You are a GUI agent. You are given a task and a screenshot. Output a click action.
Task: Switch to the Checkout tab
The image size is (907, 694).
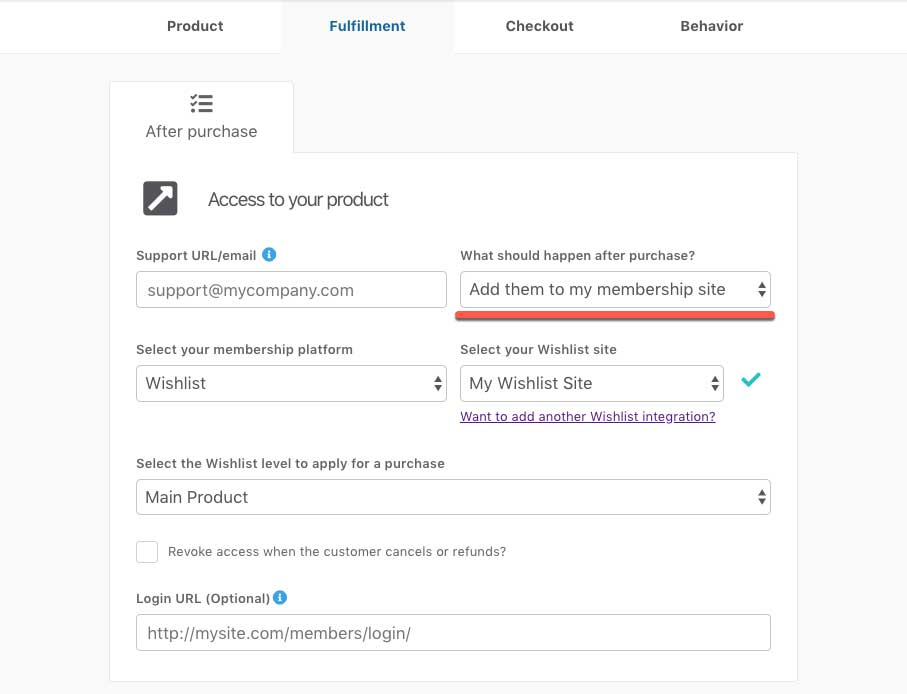[x=540, y=26]
